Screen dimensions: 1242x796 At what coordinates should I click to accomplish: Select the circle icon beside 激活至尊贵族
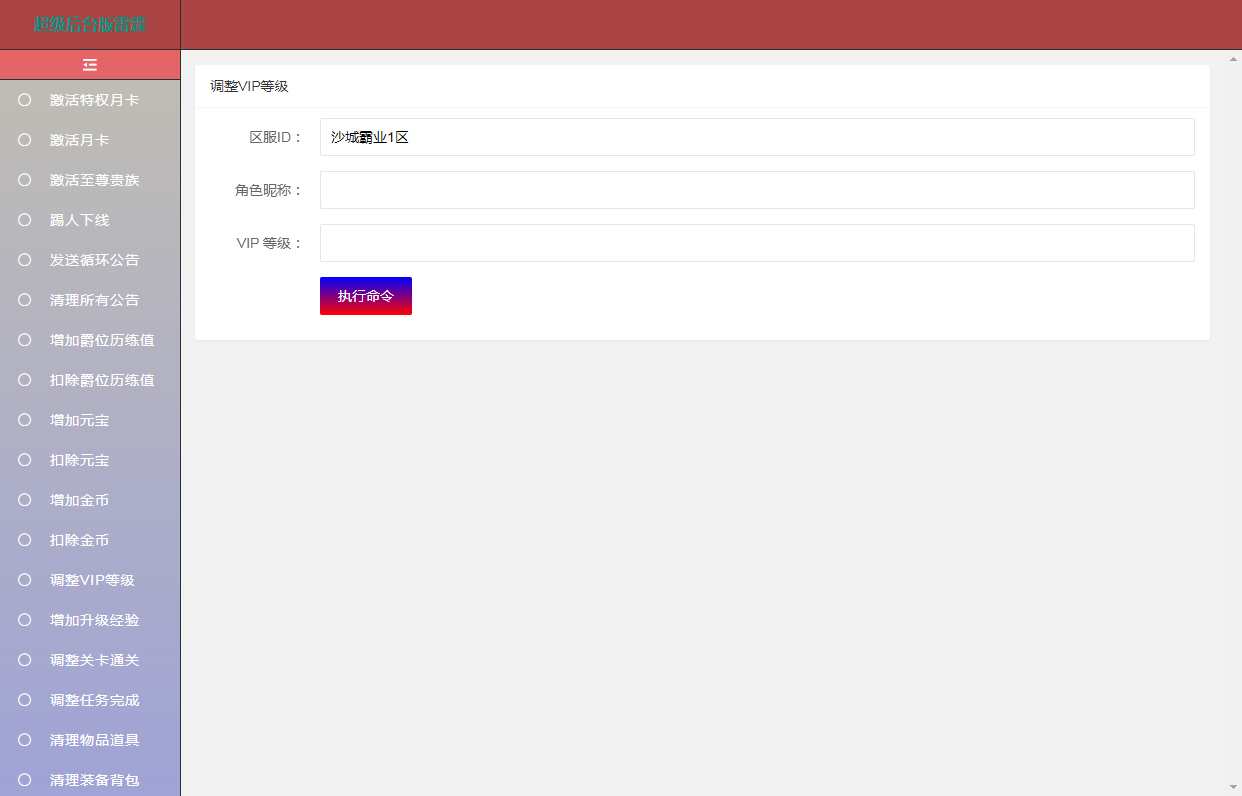pyautogui.click(x=23, y=180)
